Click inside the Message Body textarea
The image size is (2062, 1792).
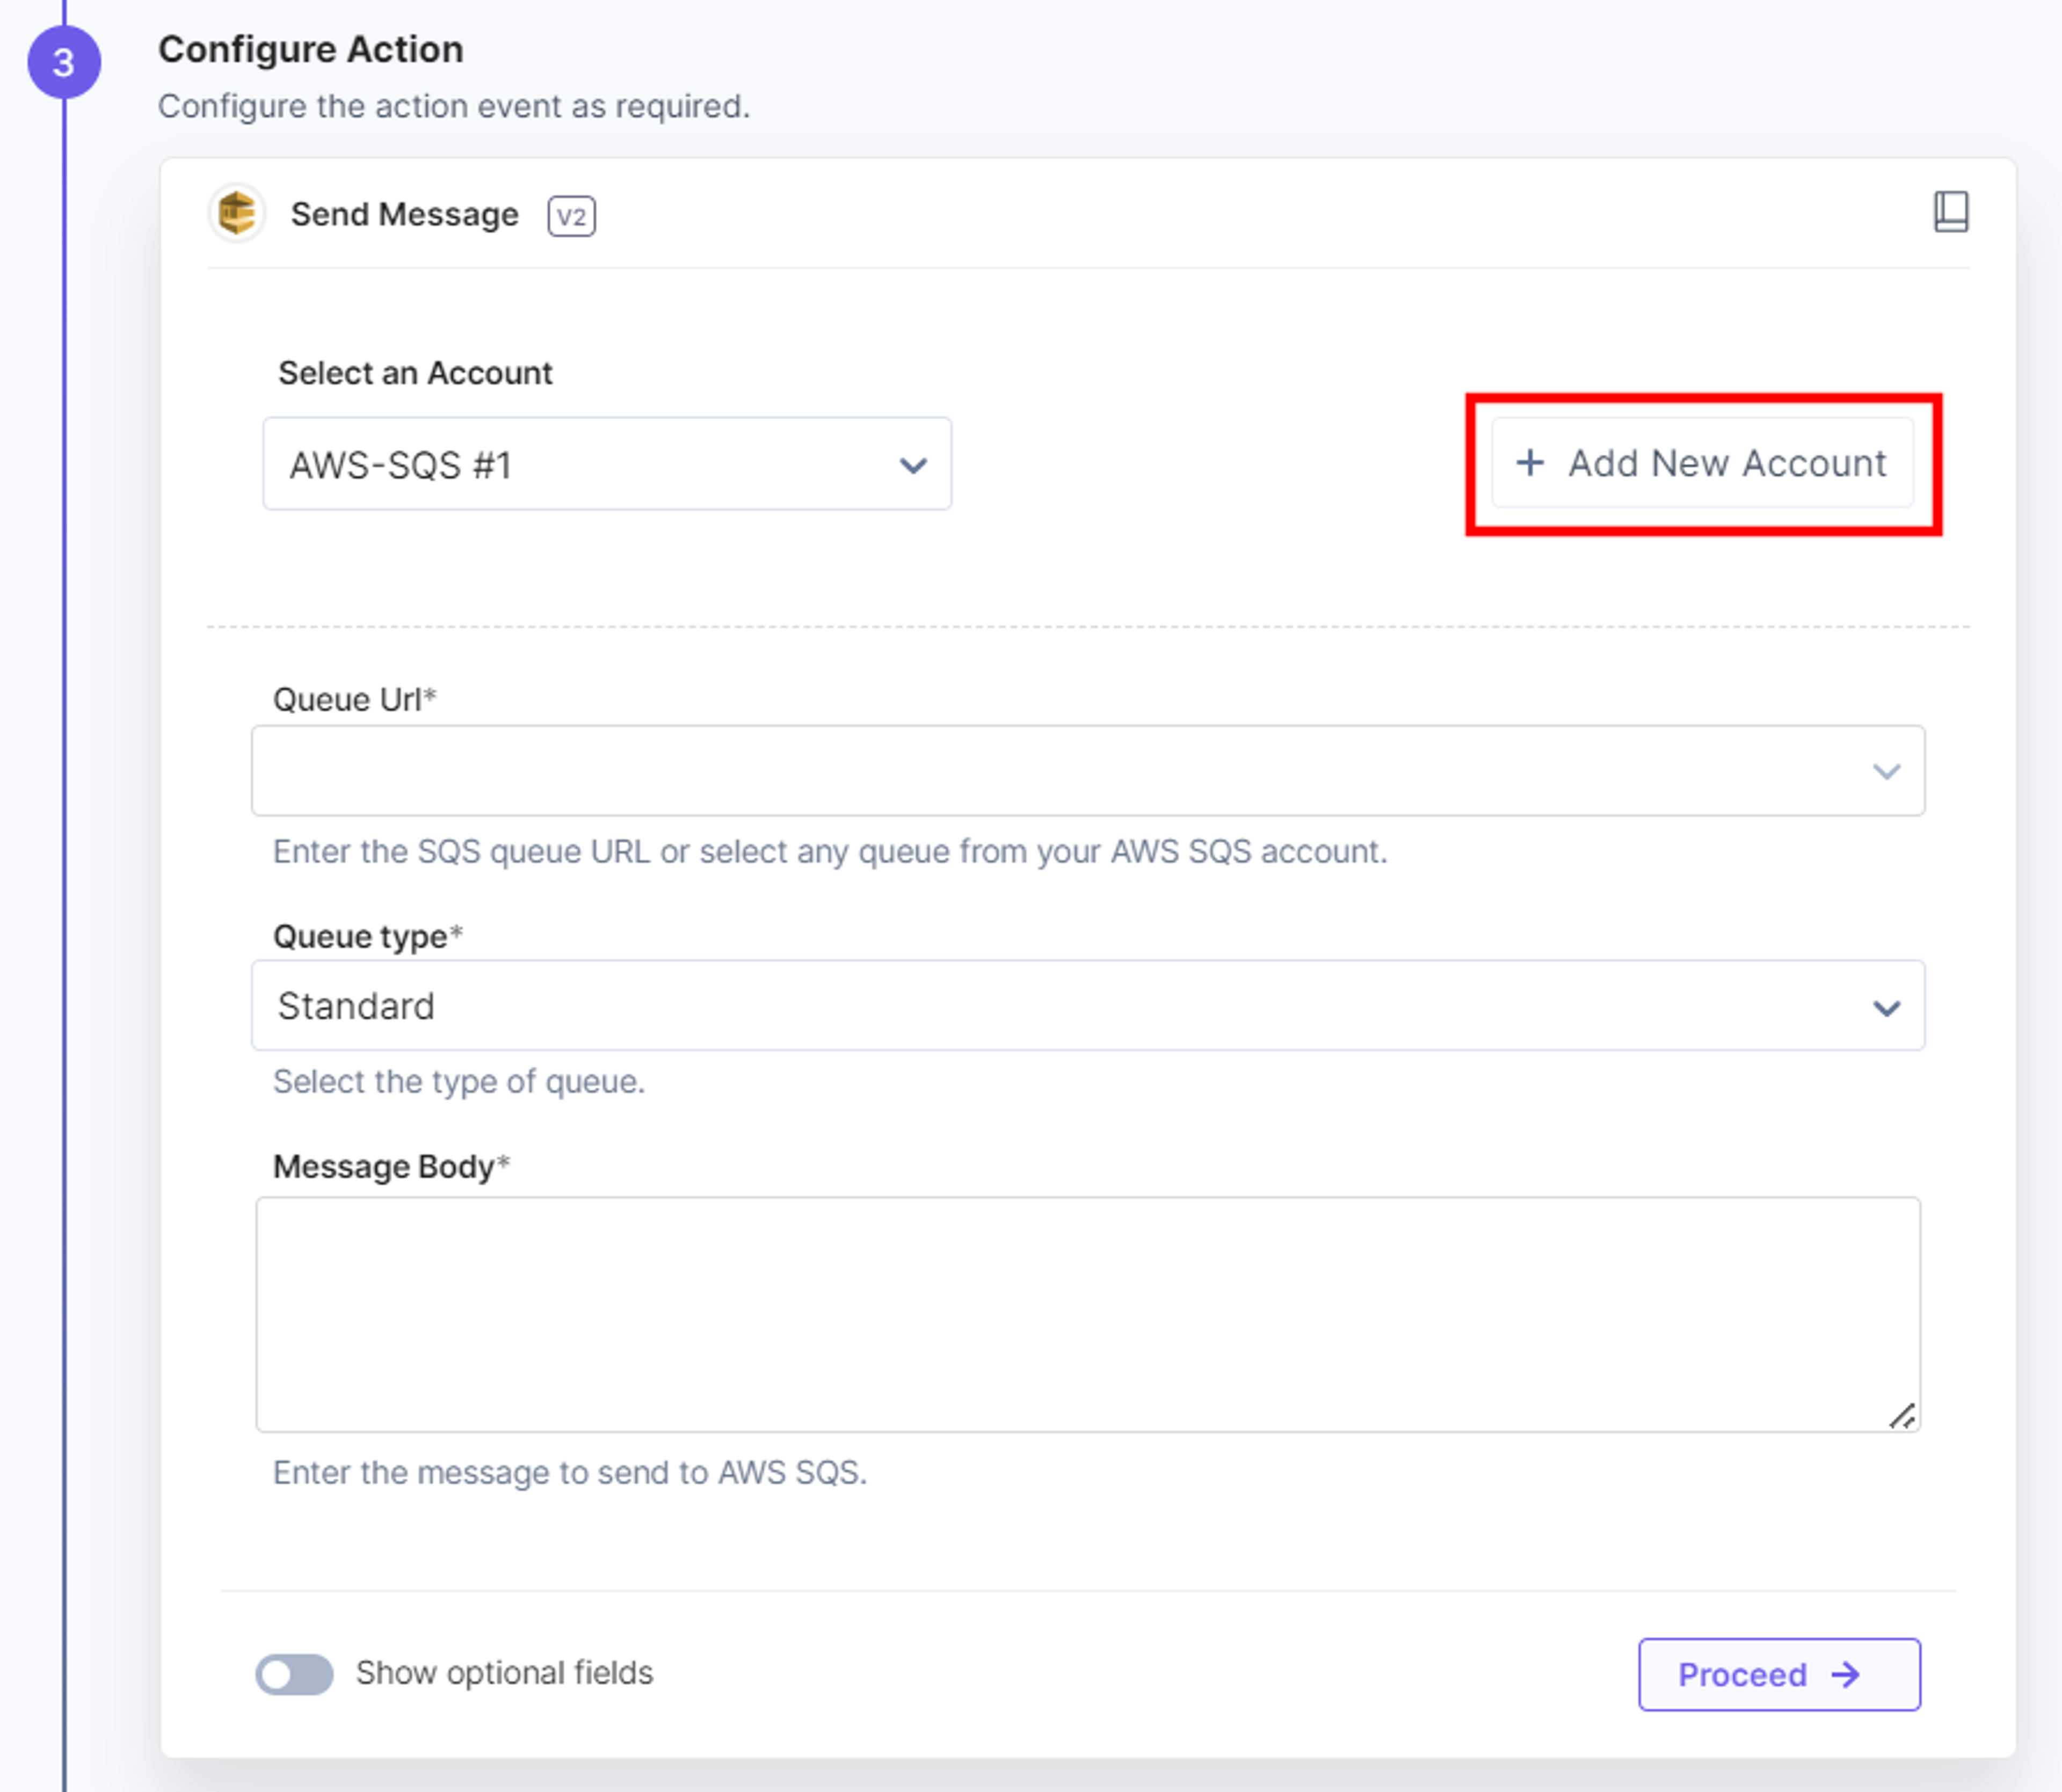[1088, 1314]
